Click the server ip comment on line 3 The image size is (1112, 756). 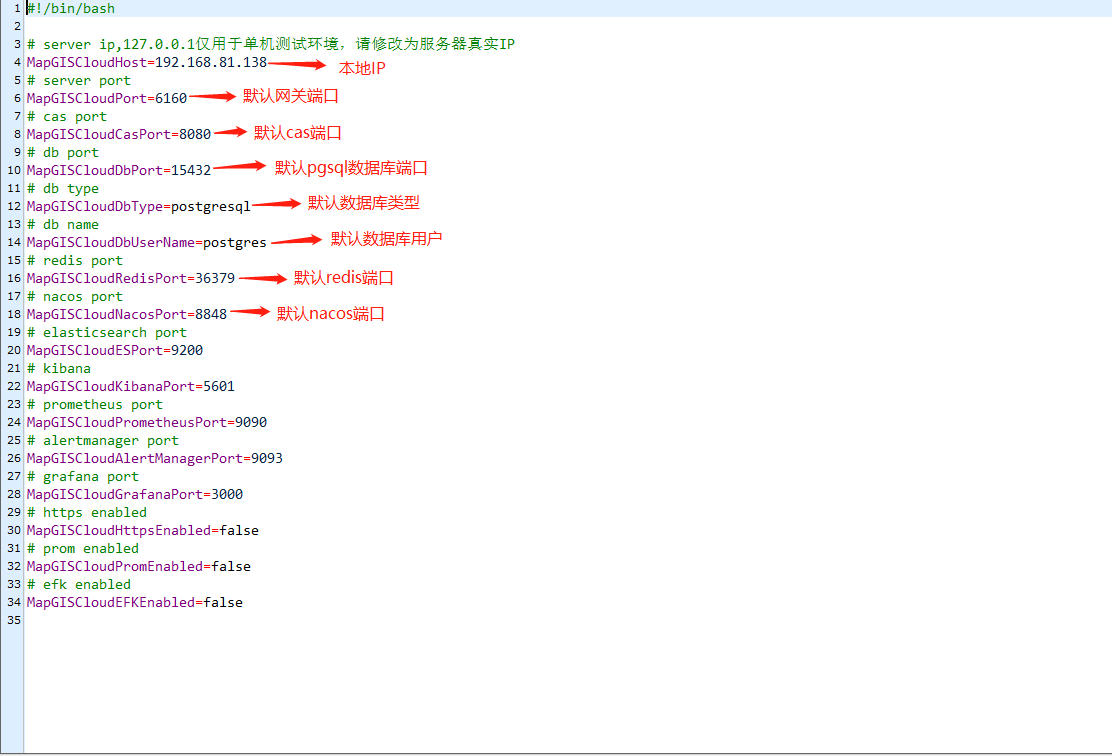pyautogui.click(x=271, y=44)
